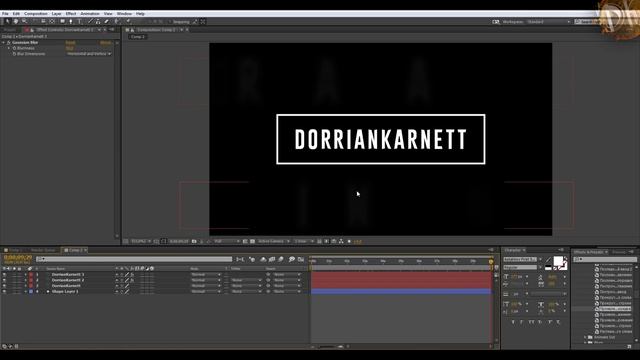Click the timeline layer search field
The height and width of the screenshot is (360, 640).
134,259
